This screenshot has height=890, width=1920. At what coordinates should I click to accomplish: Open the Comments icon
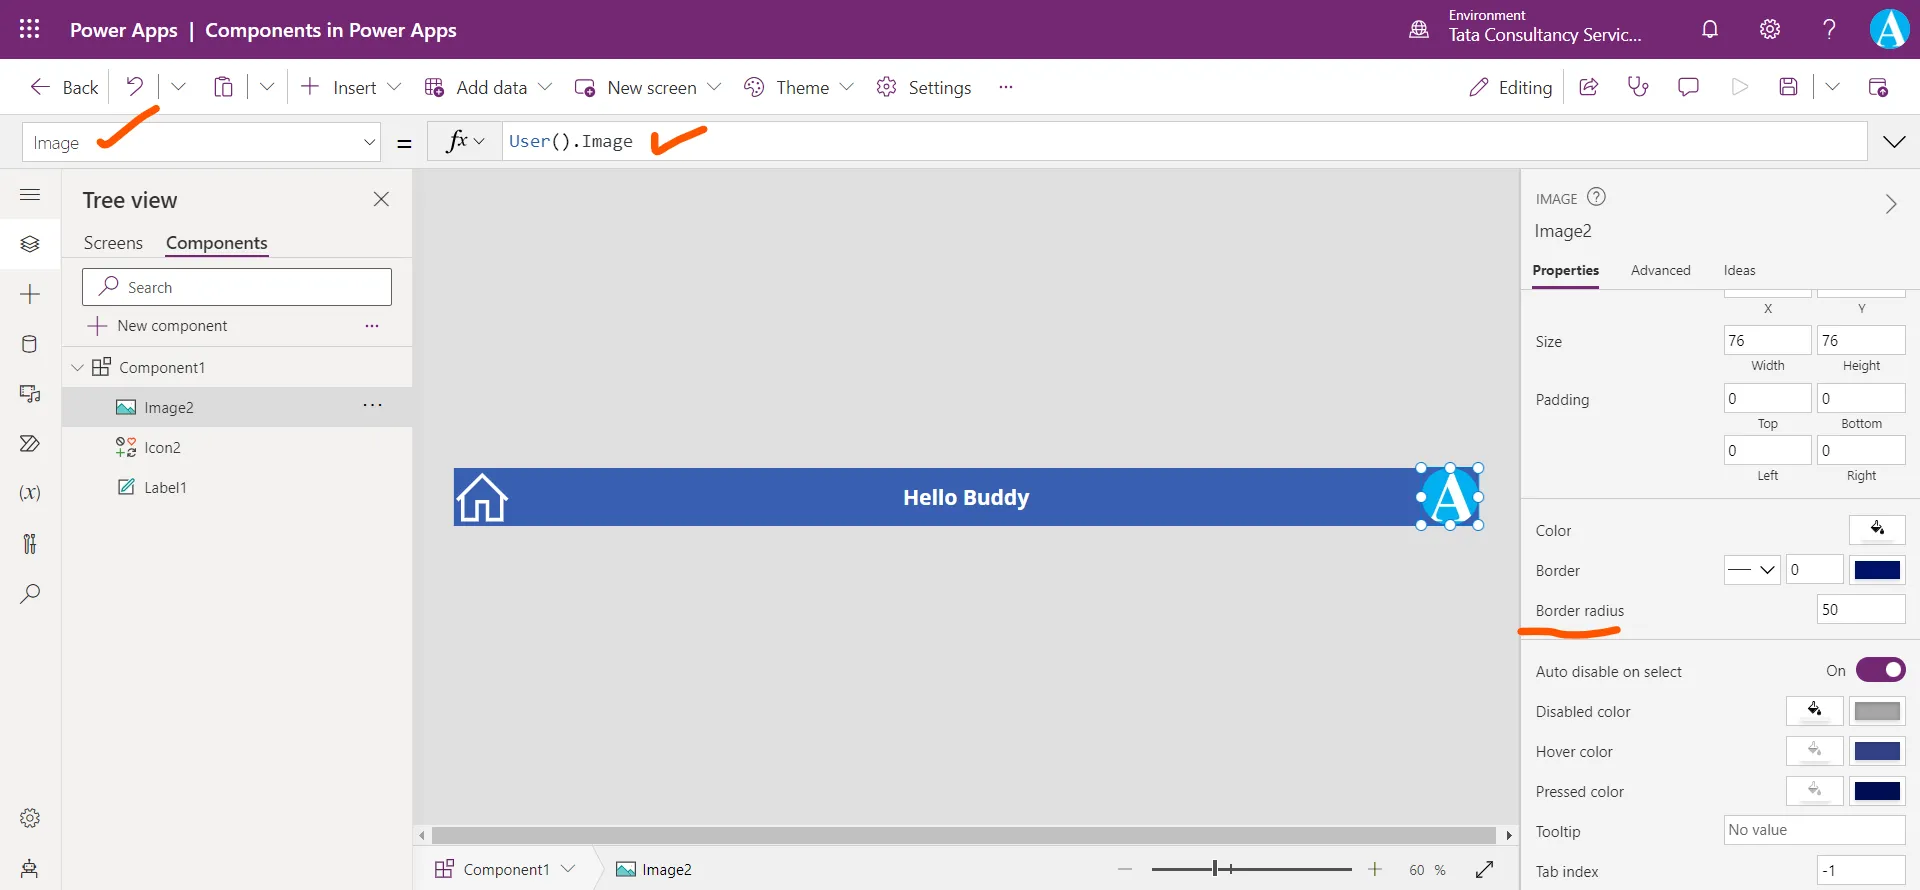pyautogui.click(x=1688, y=87)
